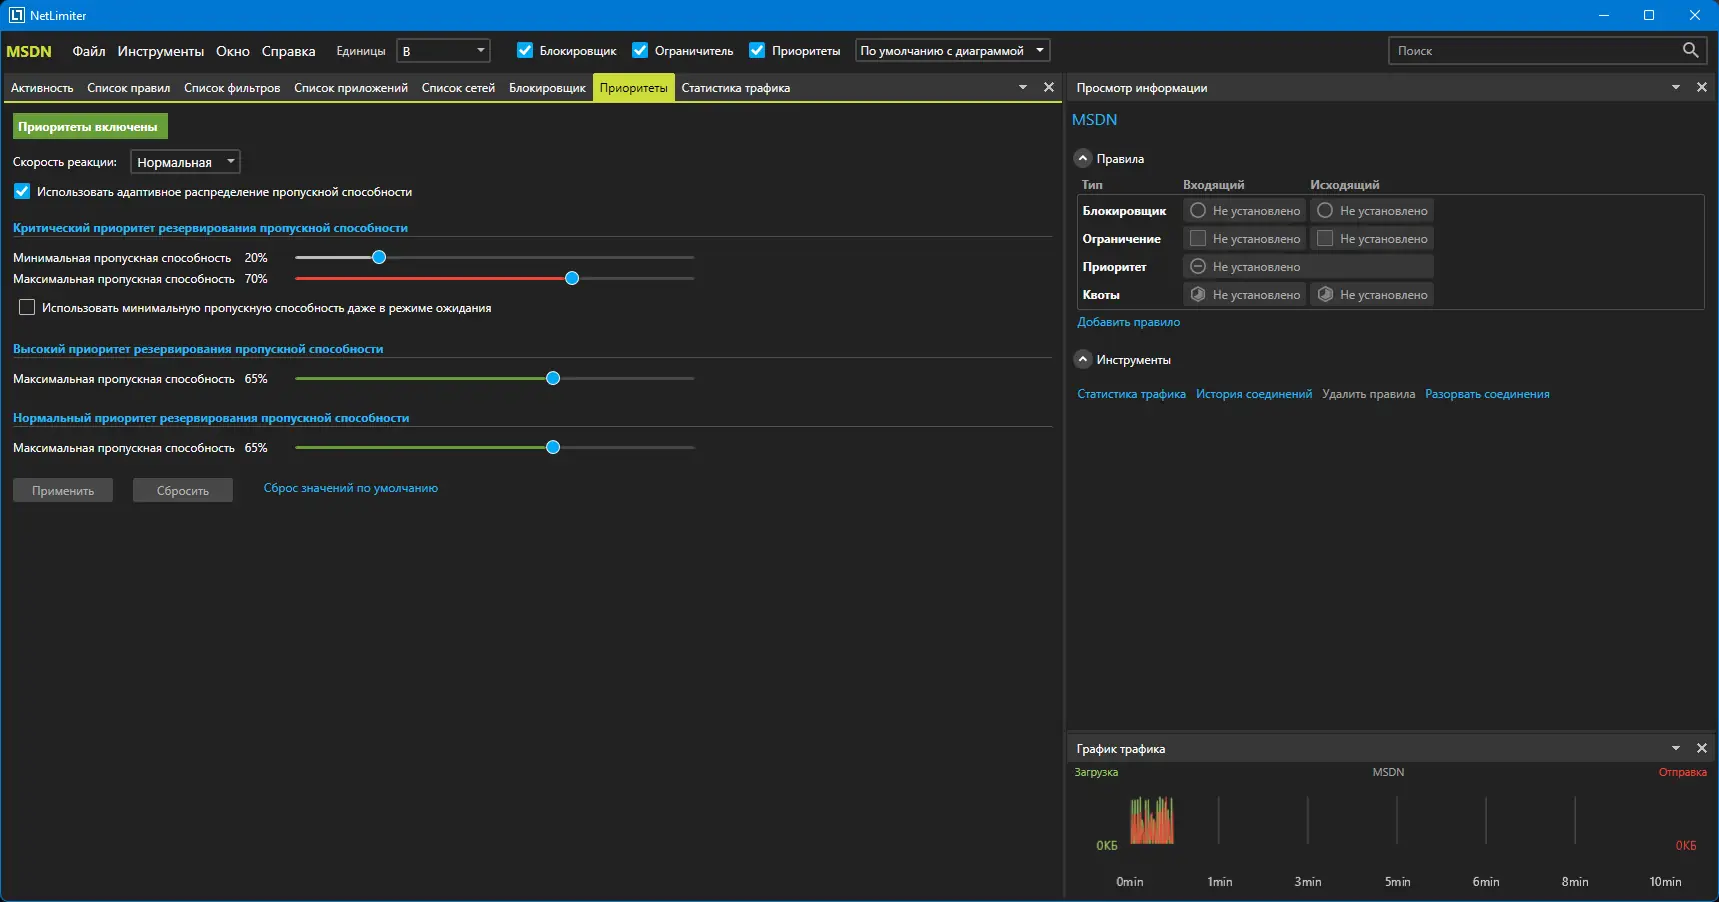Screen dimensions: 1719x902
Task: Click outgoing Blocker rule circle icon
Action: pyautogui.click(x=1325, y=211)
